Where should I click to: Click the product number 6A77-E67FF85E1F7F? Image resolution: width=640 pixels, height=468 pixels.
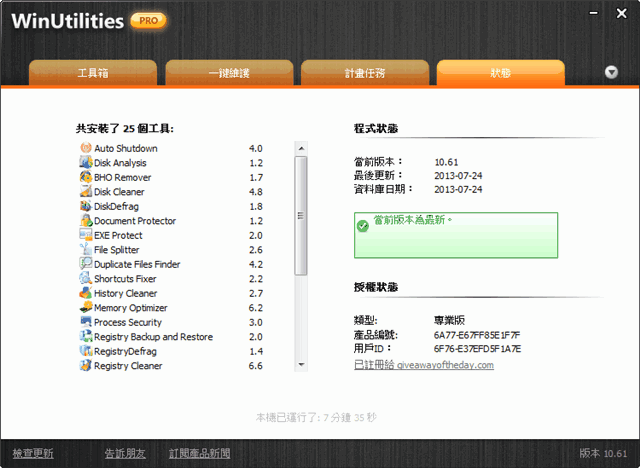(477, 335)
